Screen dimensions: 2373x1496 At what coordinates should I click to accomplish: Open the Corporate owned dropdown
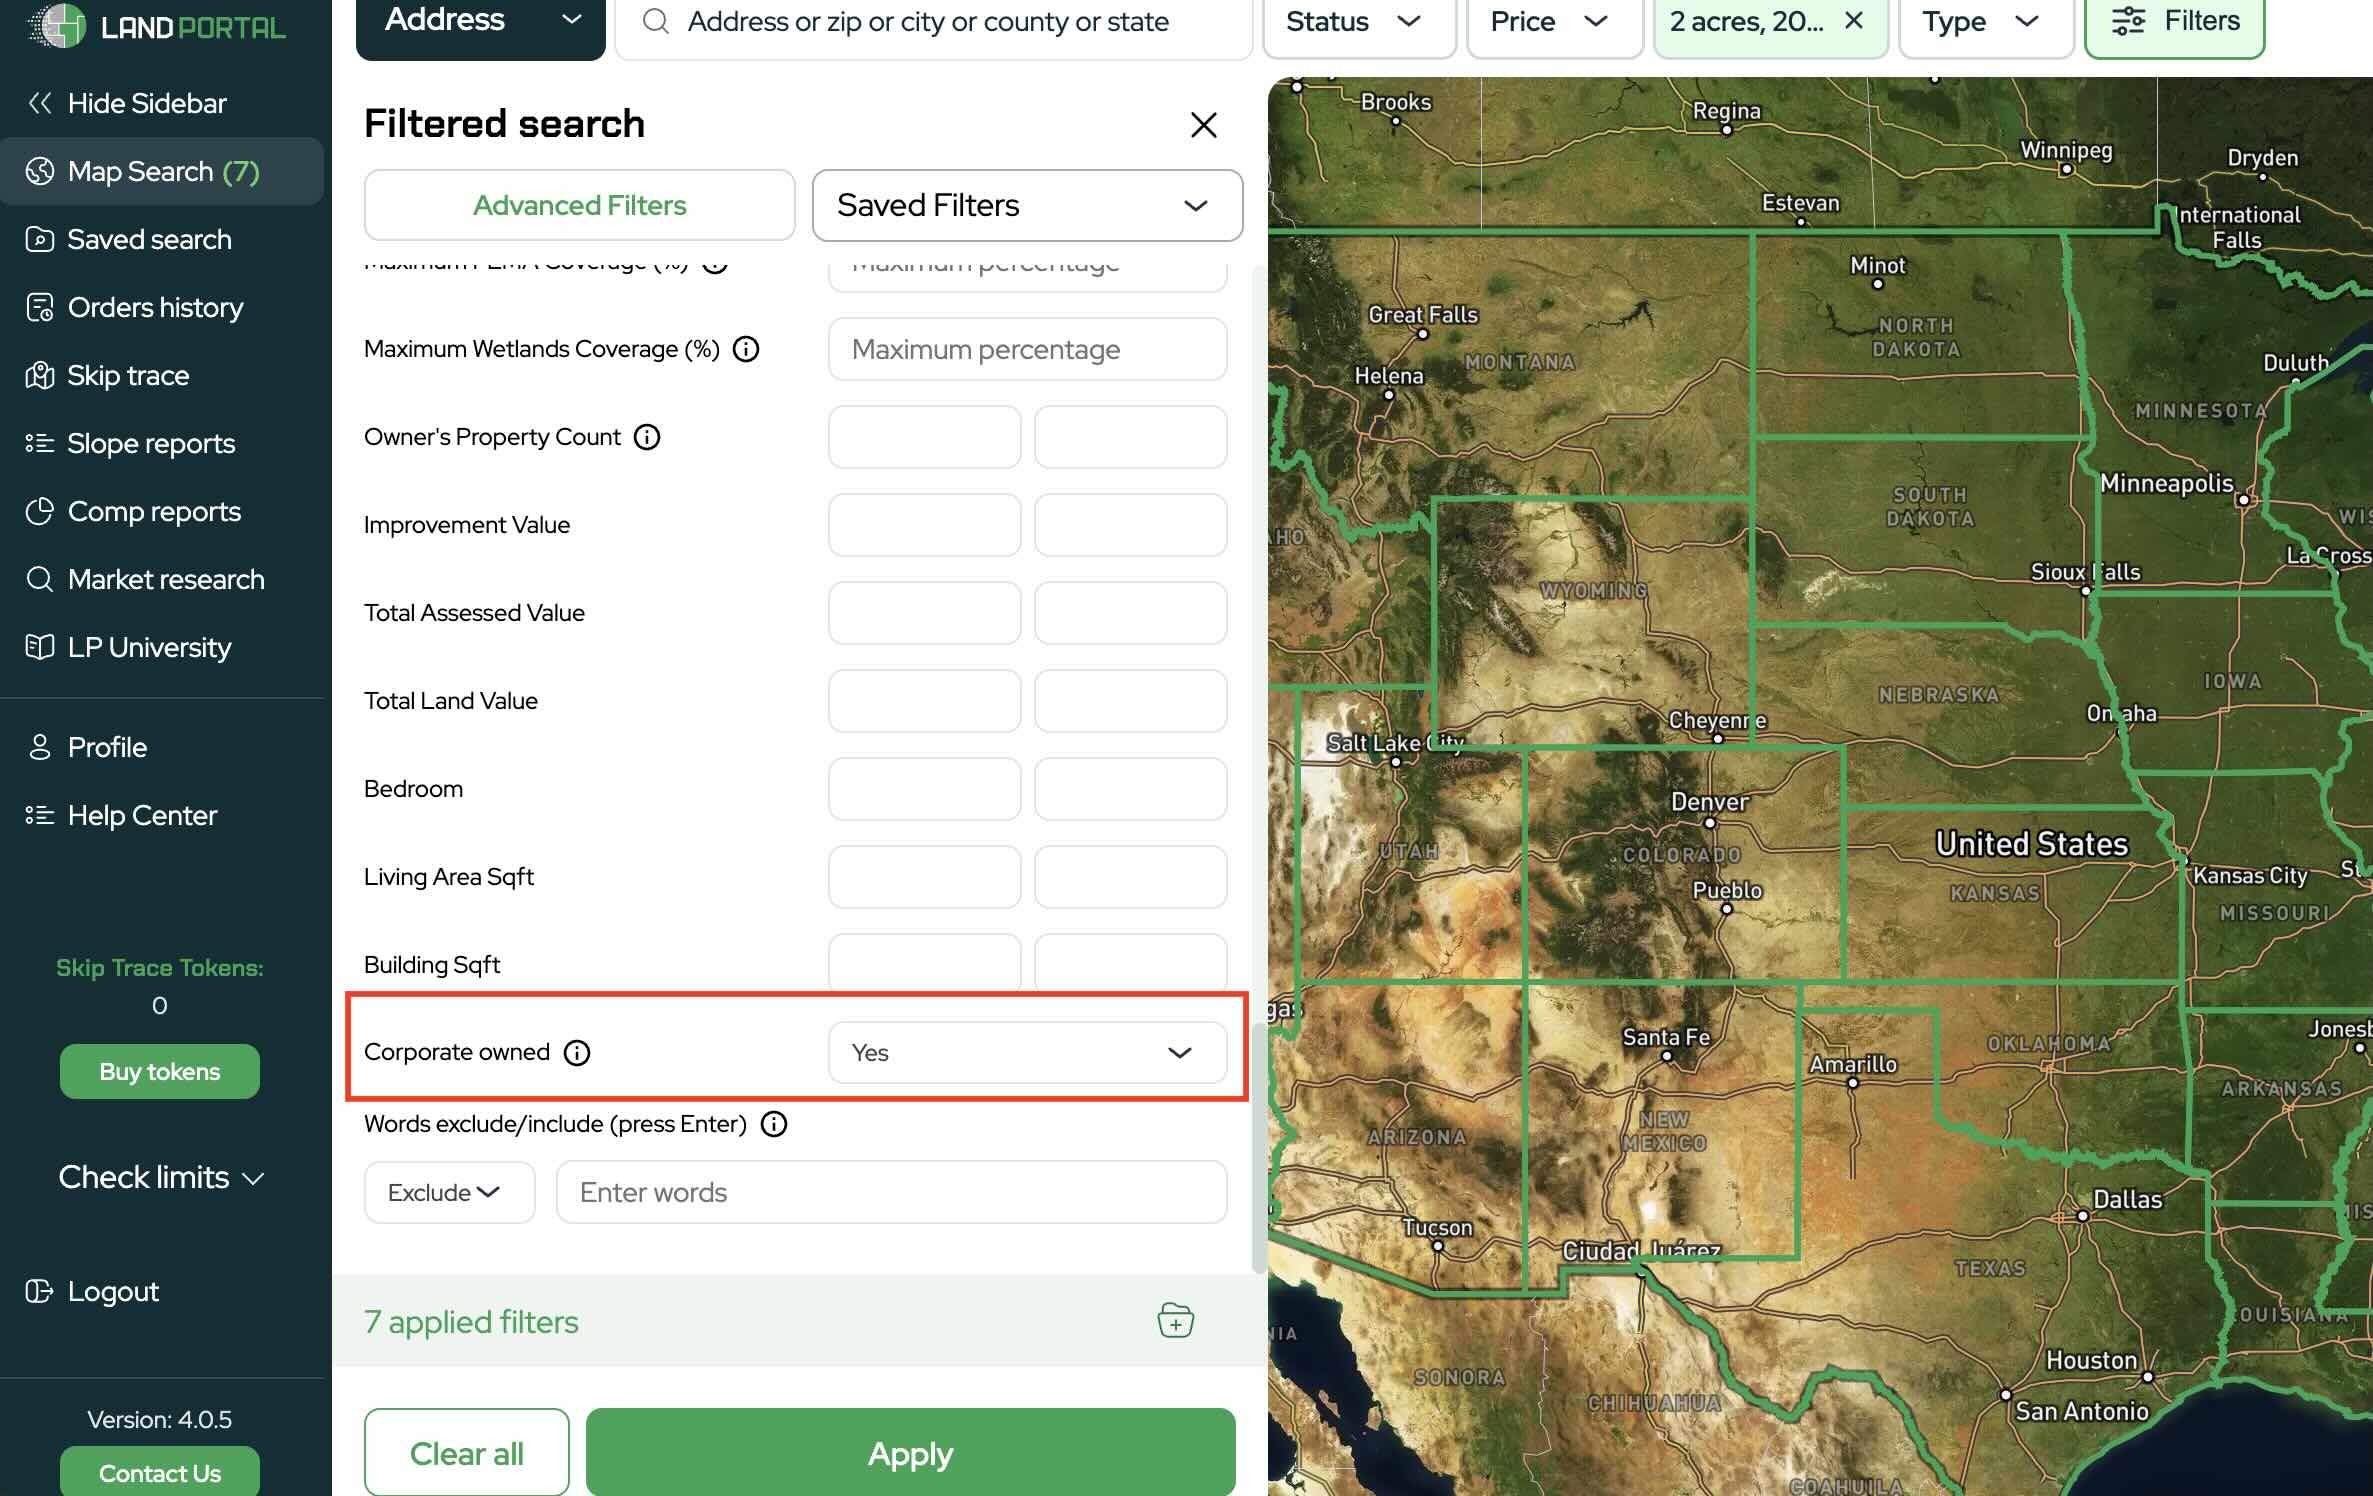pyautogui.click(x=1026, y=1052)
